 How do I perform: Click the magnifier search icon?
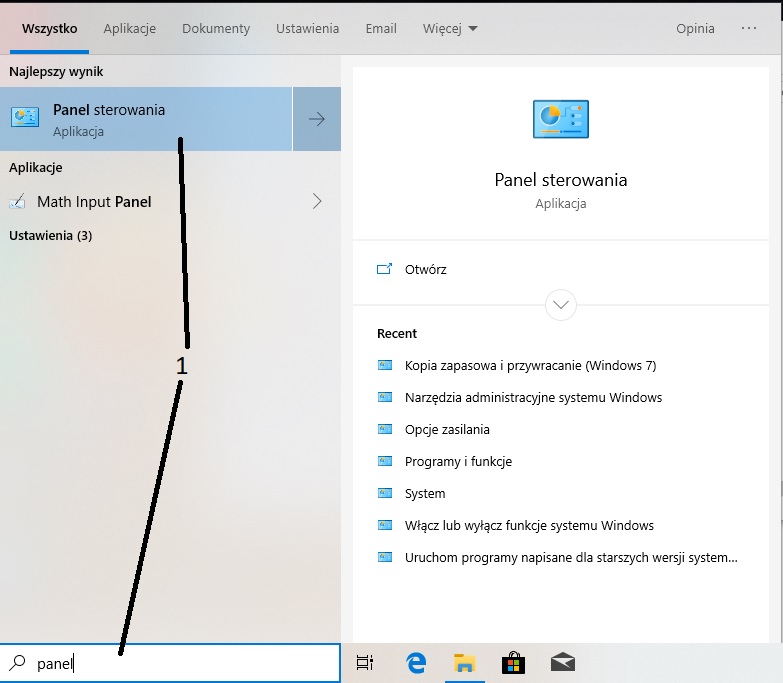click(x=17, y=663)
